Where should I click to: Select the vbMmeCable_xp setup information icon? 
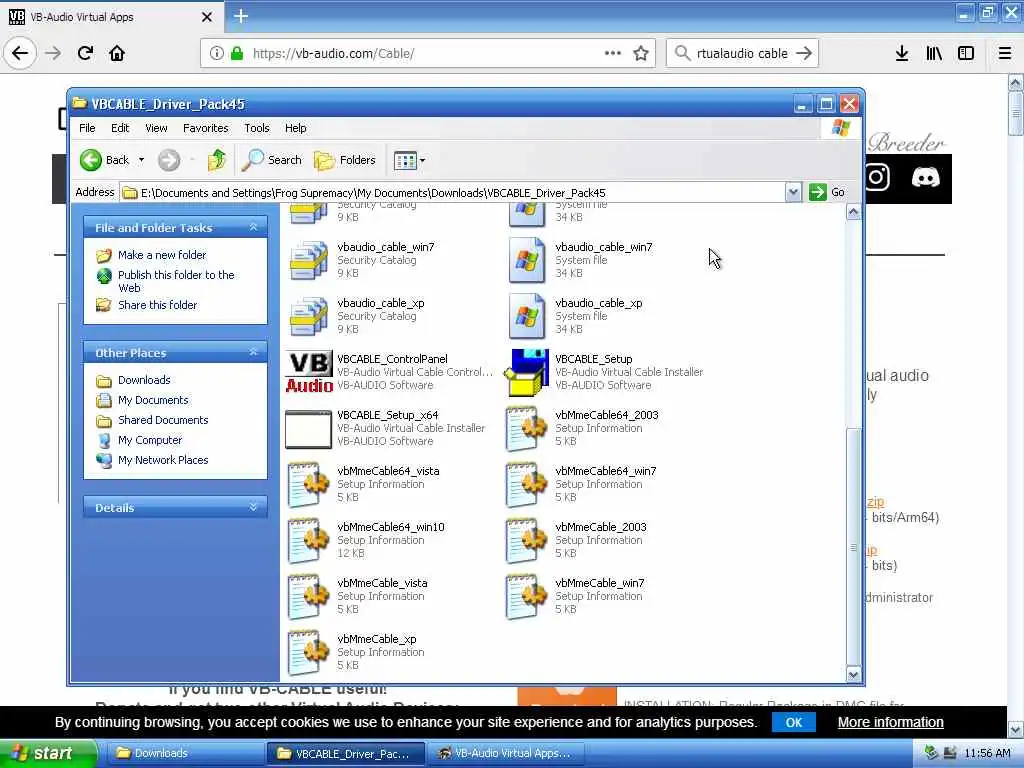(308, 653)
